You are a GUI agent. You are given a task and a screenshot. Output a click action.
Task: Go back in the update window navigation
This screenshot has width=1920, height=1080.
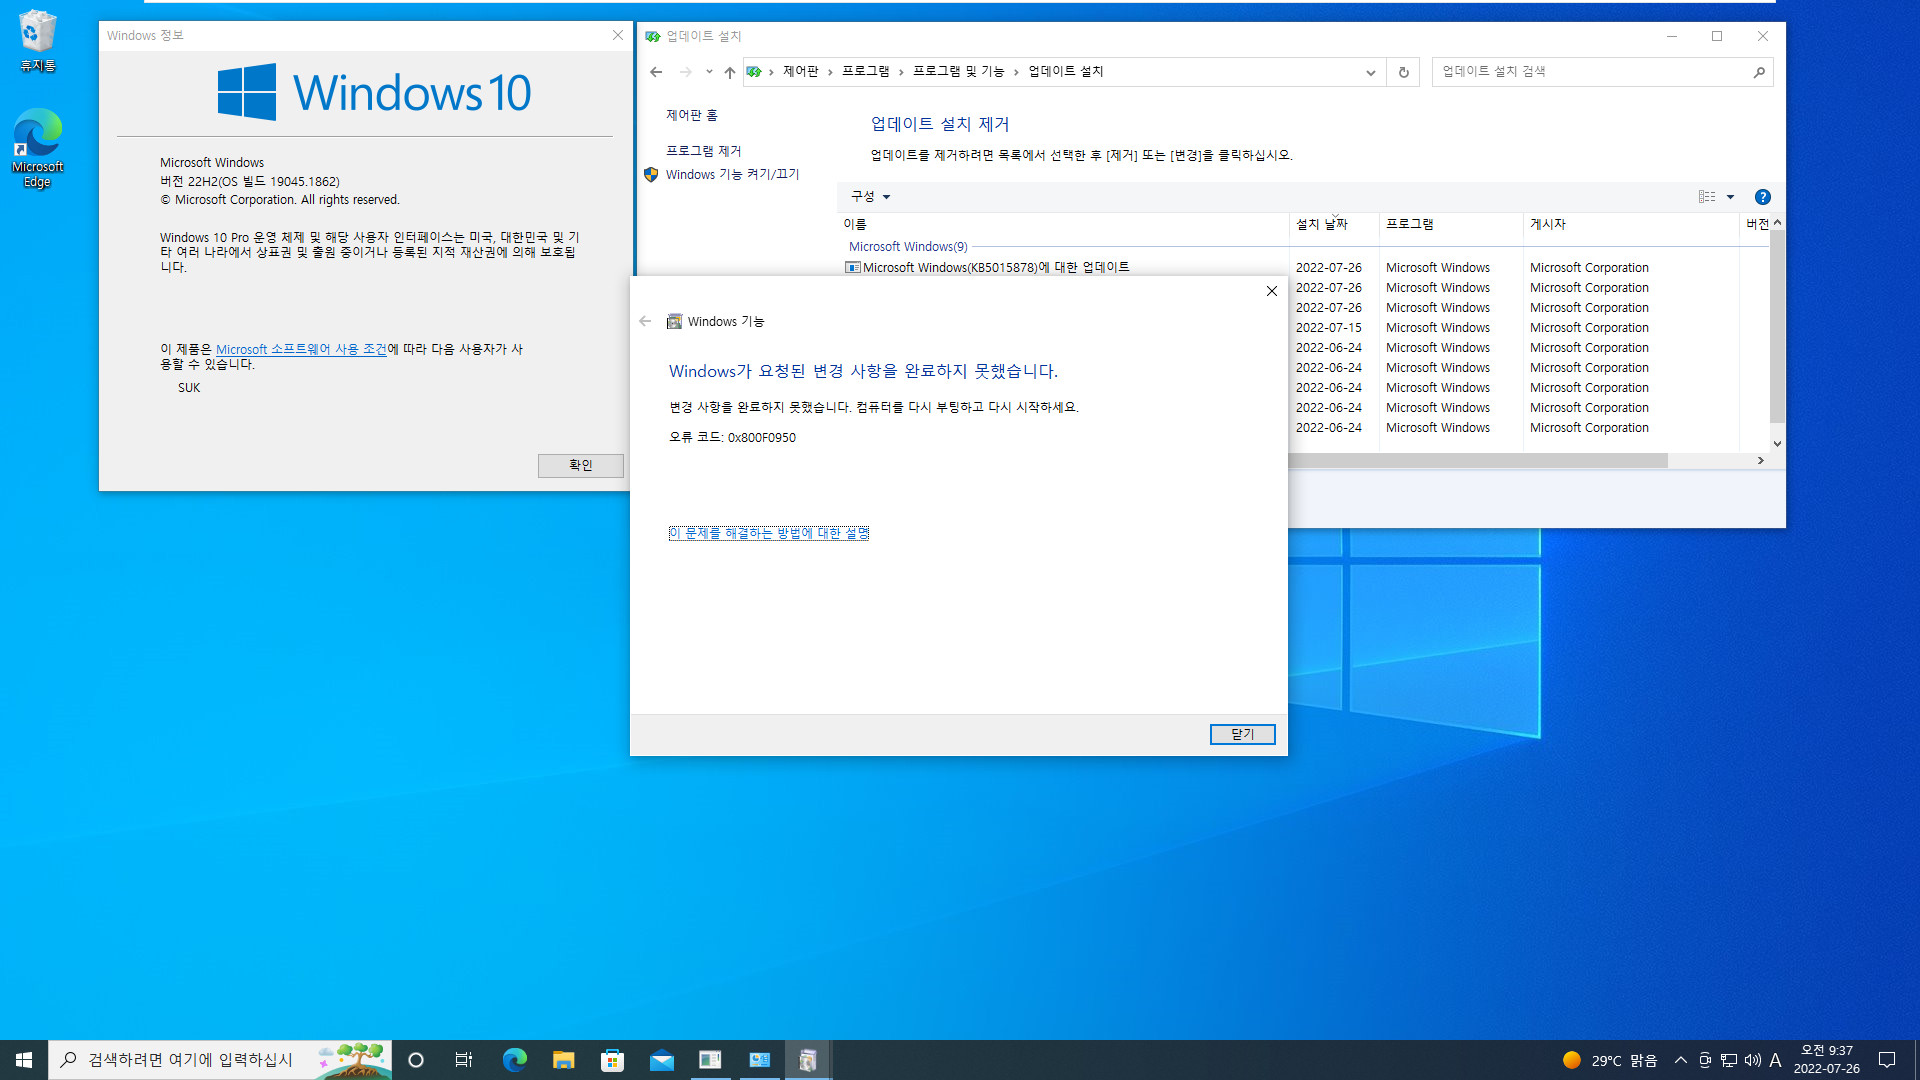(x=656, y=72)
